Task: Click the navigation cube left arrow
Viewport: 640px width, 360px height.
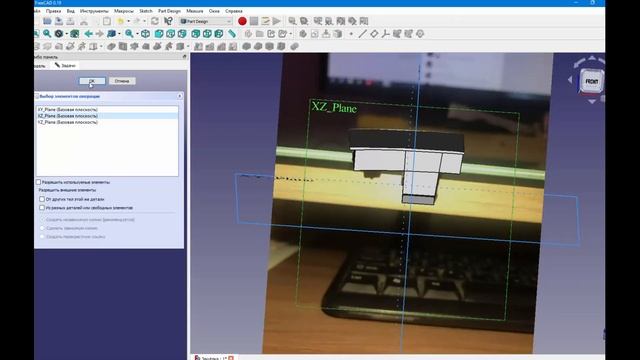Action: (570, 80)
